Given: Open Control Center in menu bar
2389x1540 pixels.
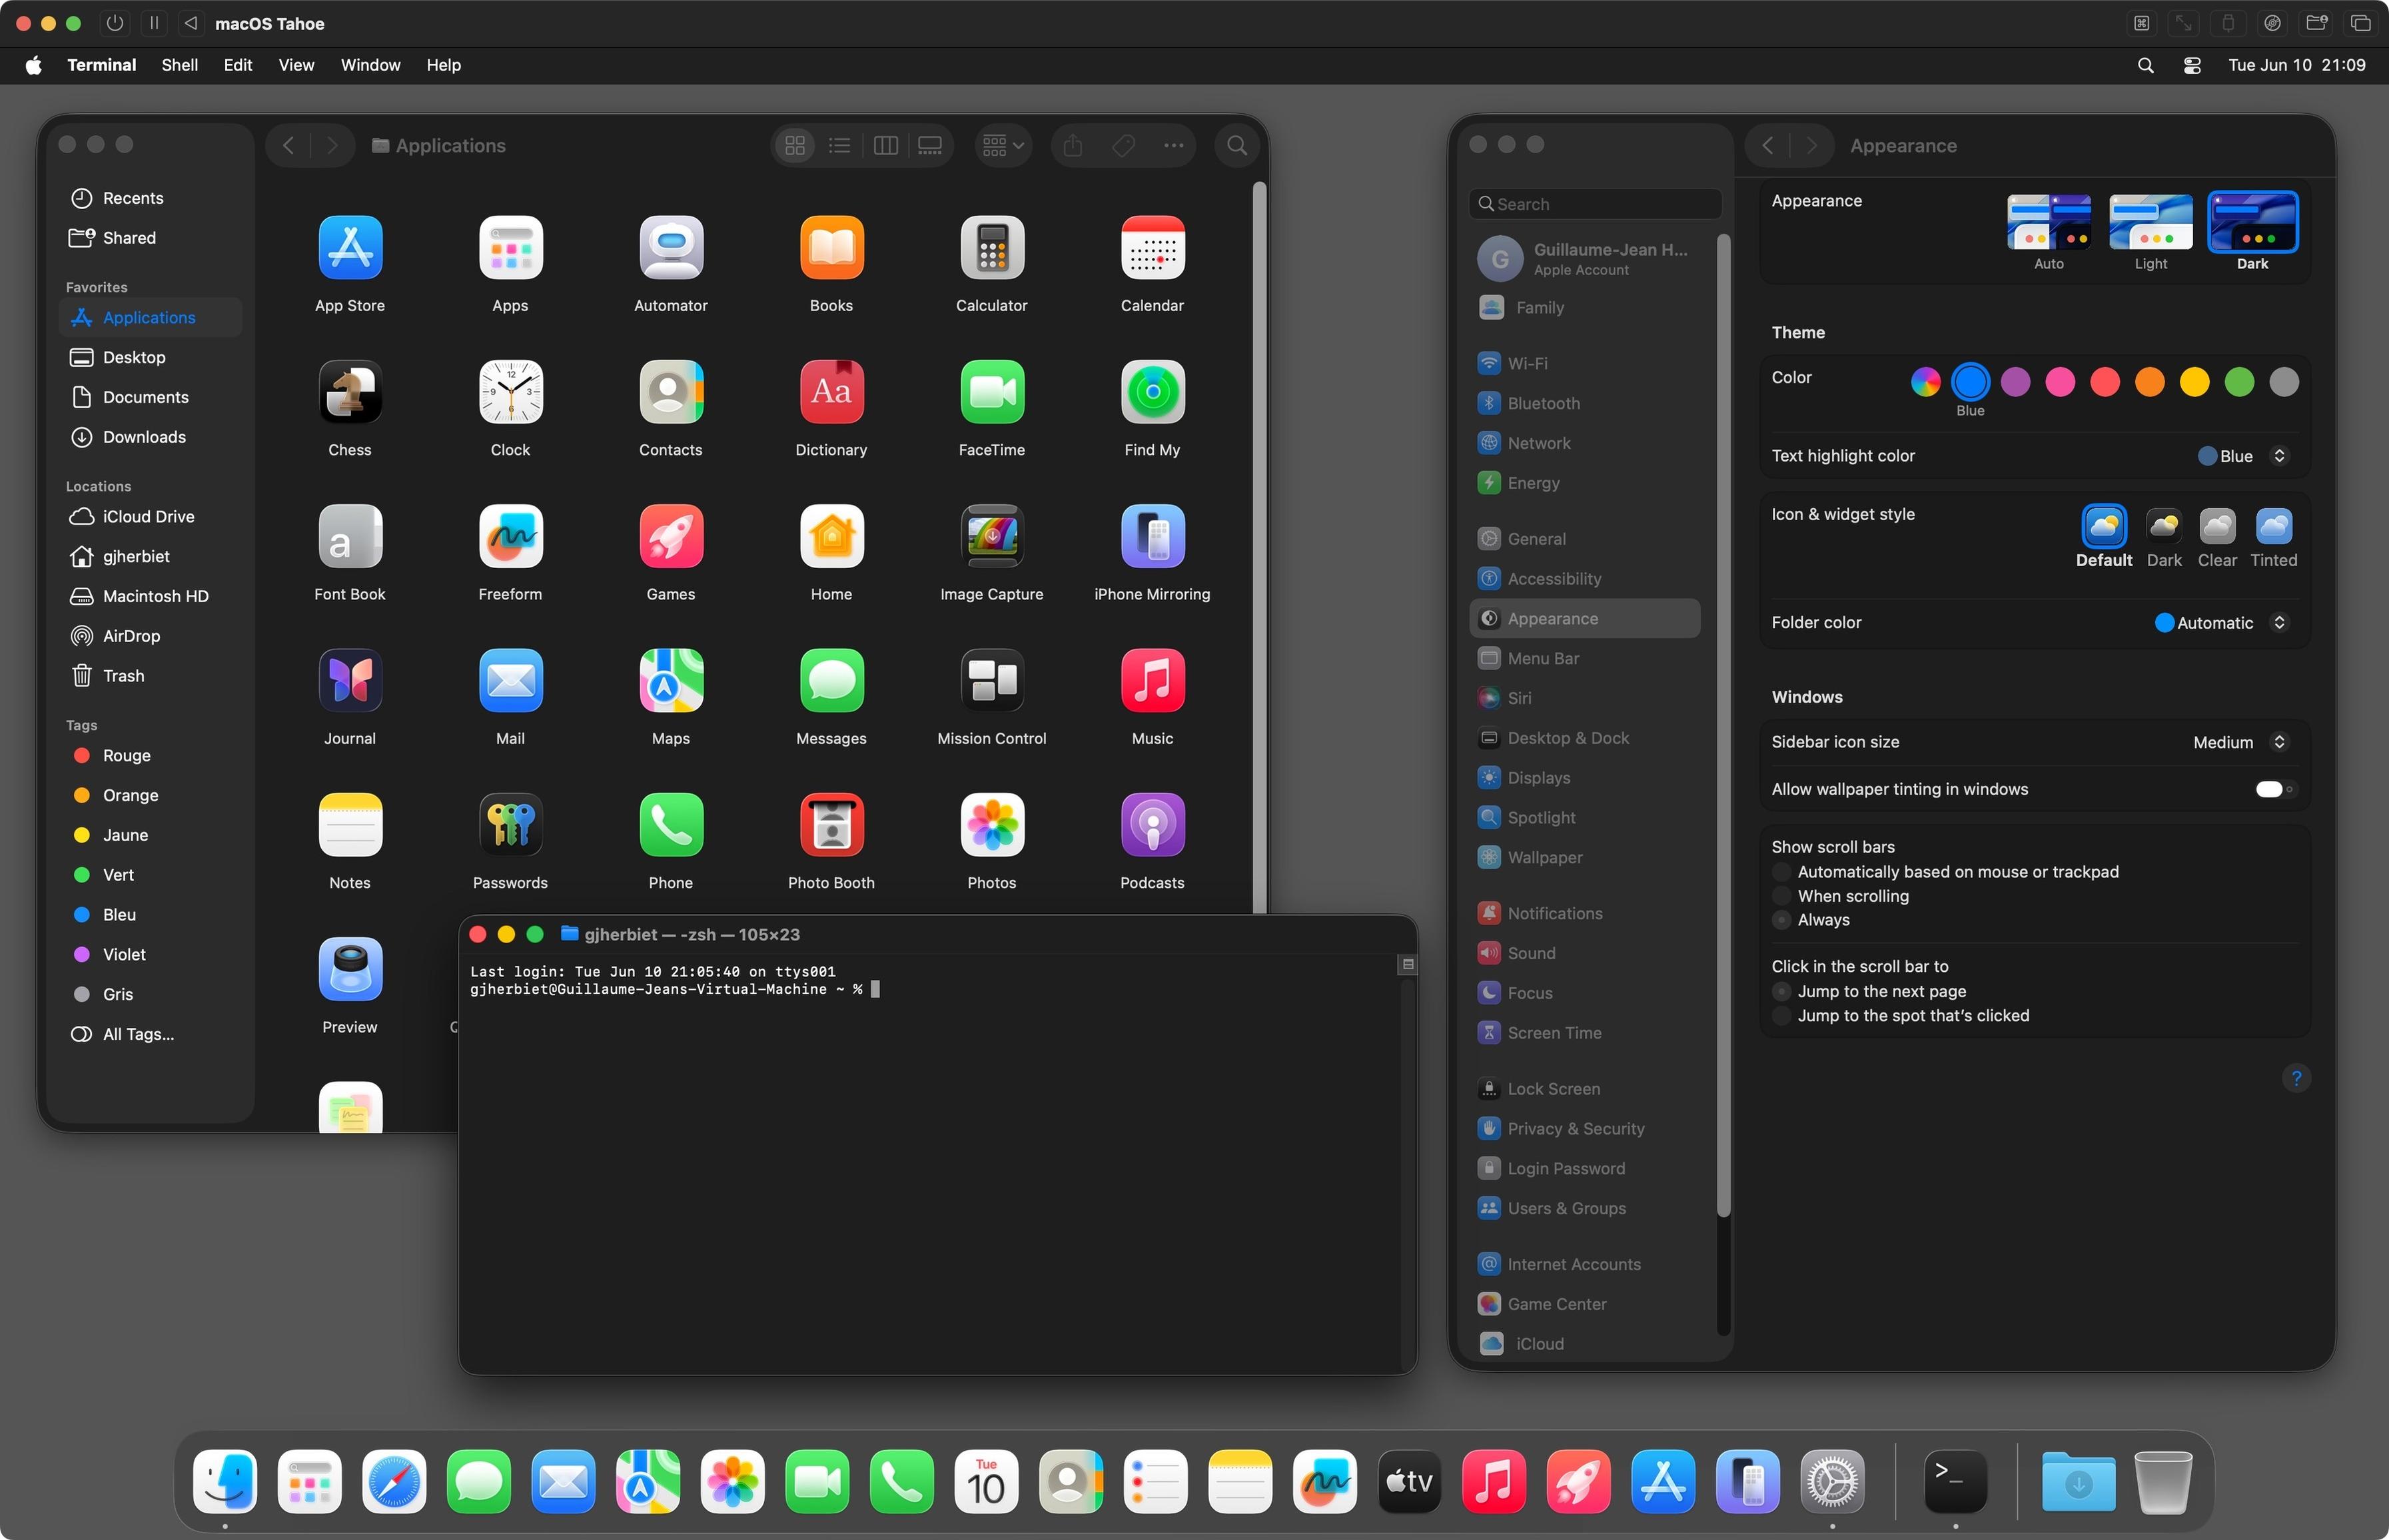Looking at the screenshot, I should [2192, 65].
